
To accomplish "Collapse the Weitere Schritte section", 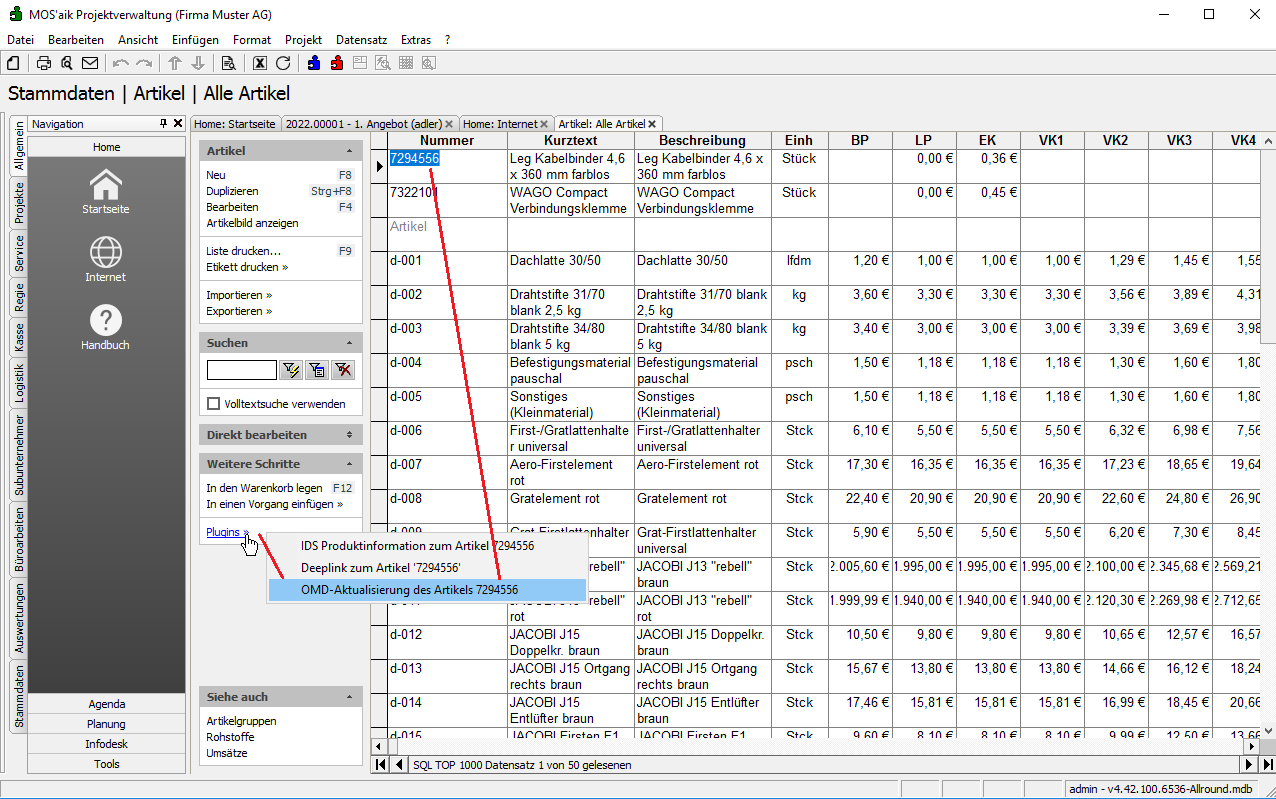I will (349, 464).
